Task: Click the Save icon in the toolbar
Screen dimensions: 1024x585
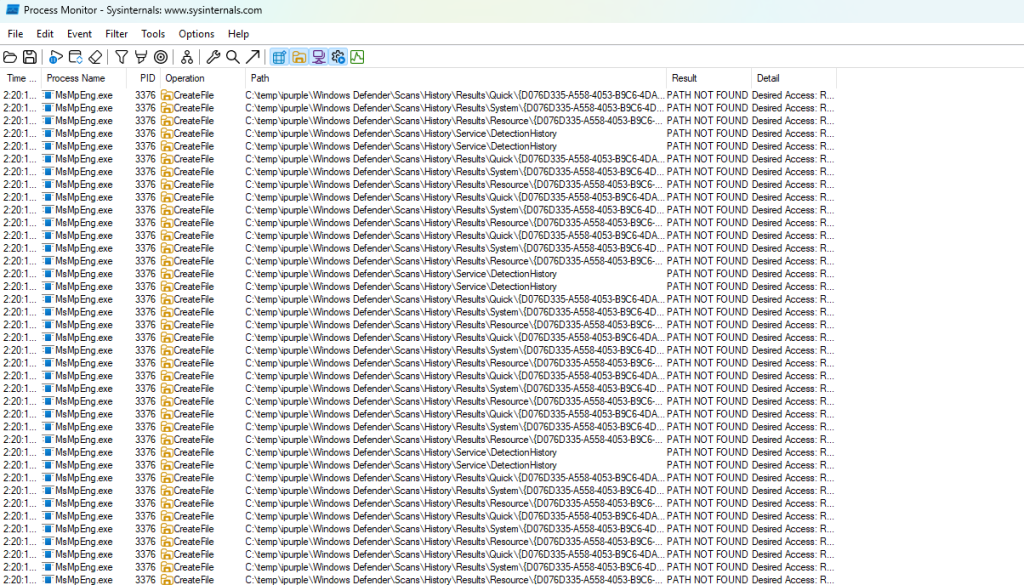Action: [x=30, y=57]
